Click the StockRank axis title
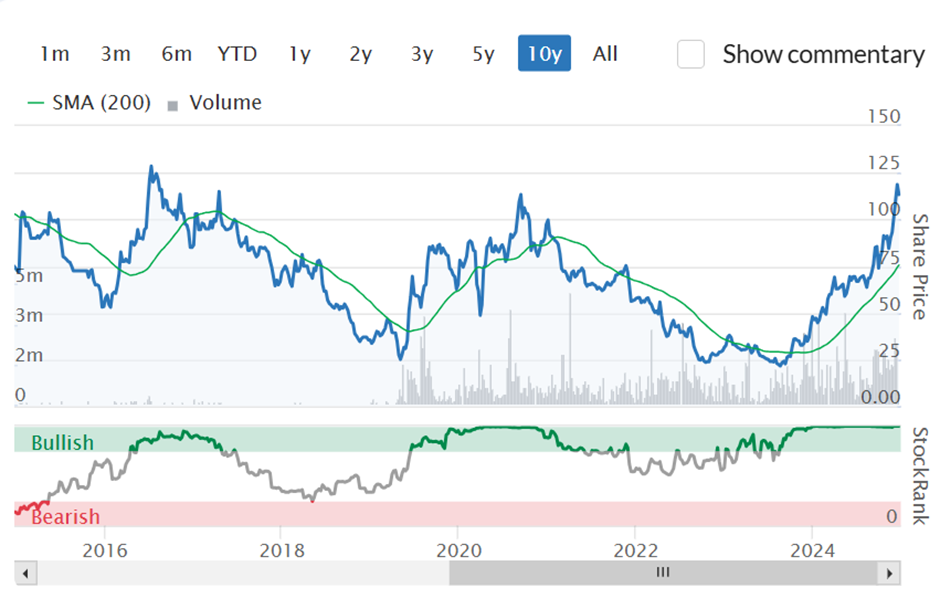This screenshot has height=598, width=940. click(920, 476)
